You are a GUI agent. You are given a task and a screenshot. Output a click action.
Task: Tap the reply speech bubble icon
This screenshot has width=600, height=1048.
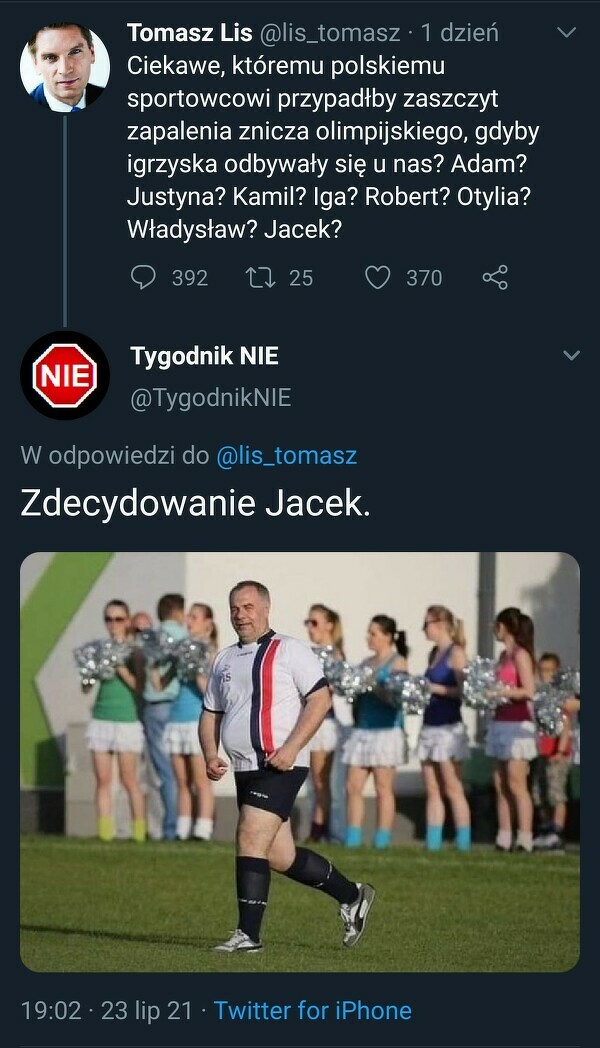(x=143, y=277)
